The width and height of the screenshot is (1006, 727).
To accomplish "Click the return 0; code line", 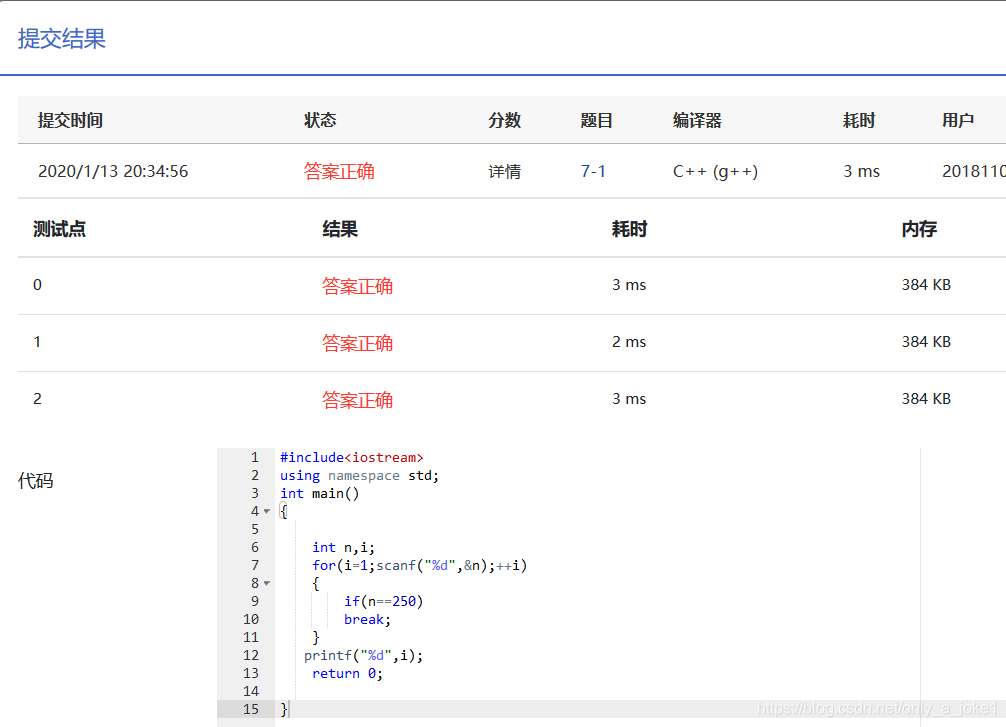I will [x=347, y=673].
